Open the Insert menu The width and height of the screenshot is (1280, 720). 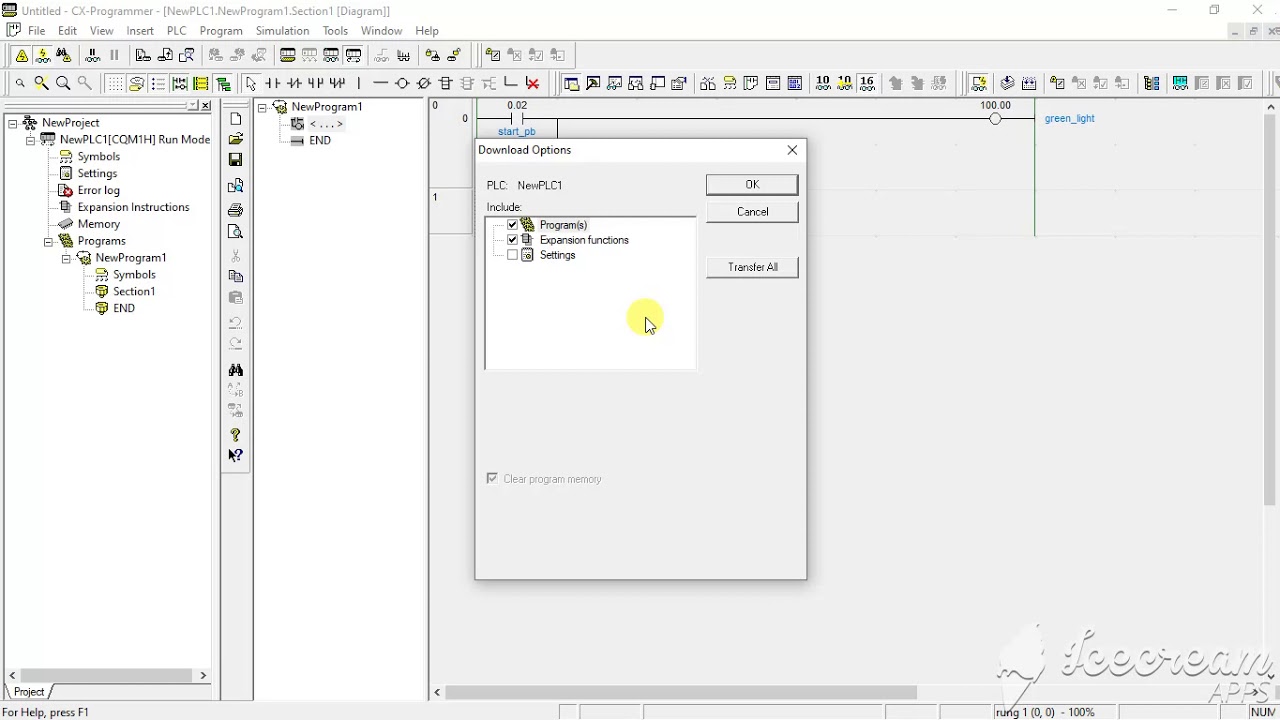pos(140,31)
